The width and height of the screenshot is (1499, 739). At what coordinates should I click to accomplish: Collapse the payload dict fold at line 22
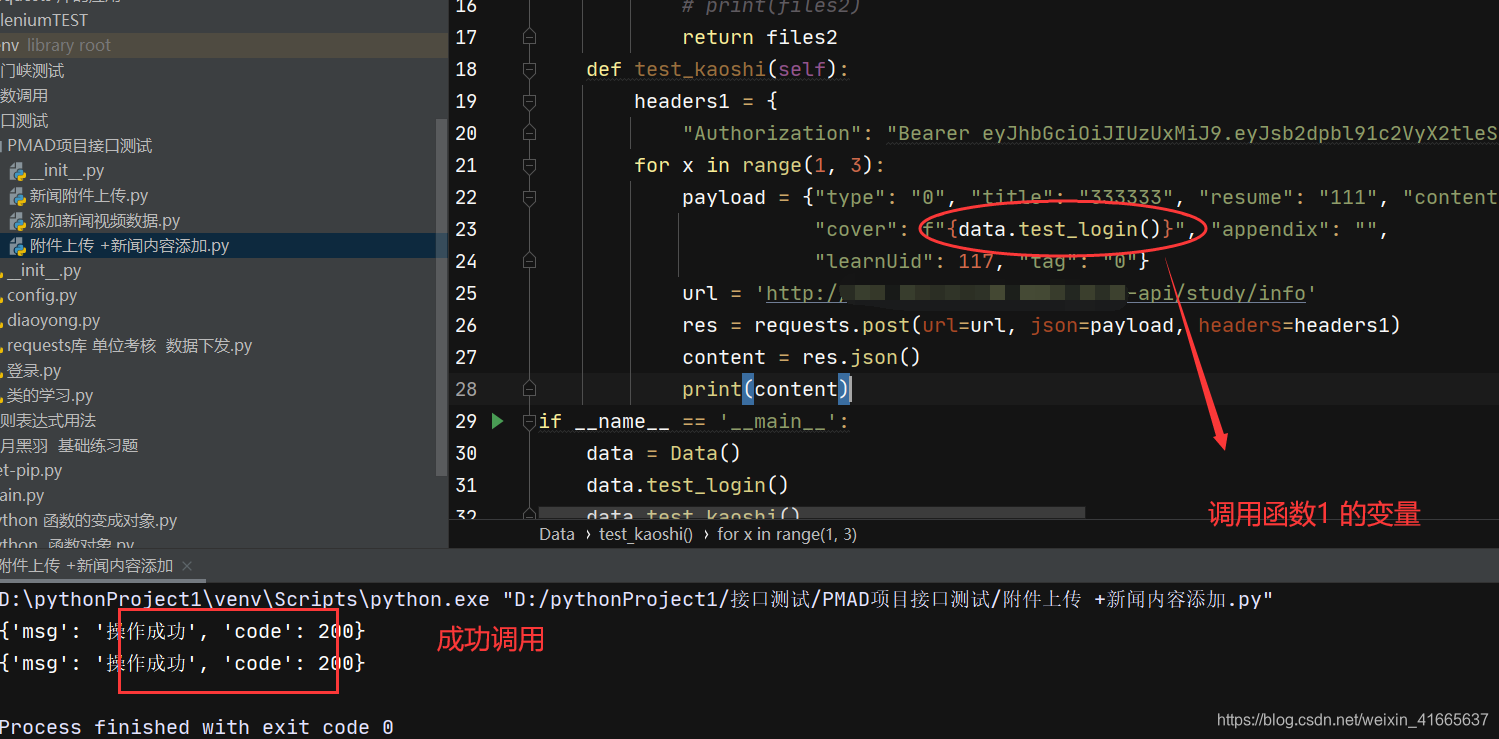529,197
